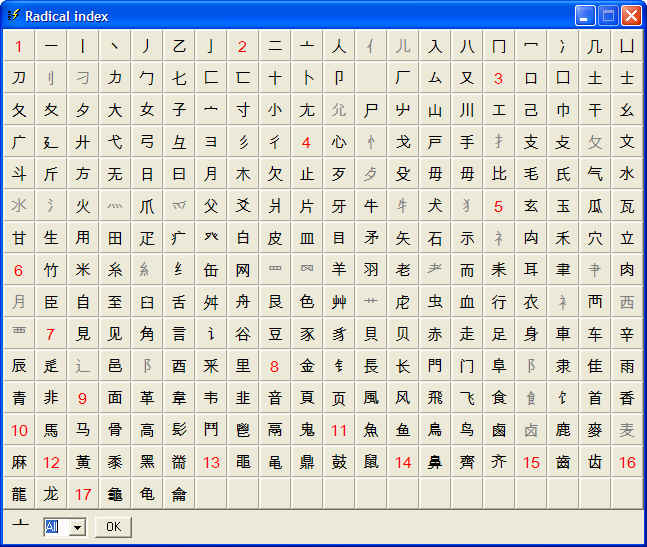
Task: Pick the radical 言 (speech)
Action: [x=179, y=334]
